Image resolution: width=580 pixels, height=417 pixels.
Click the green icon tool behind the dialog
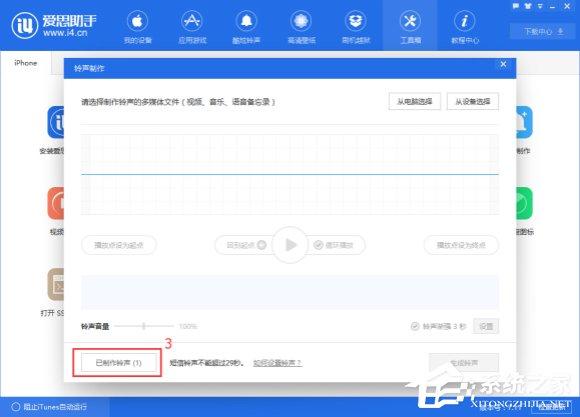[524, 204]
